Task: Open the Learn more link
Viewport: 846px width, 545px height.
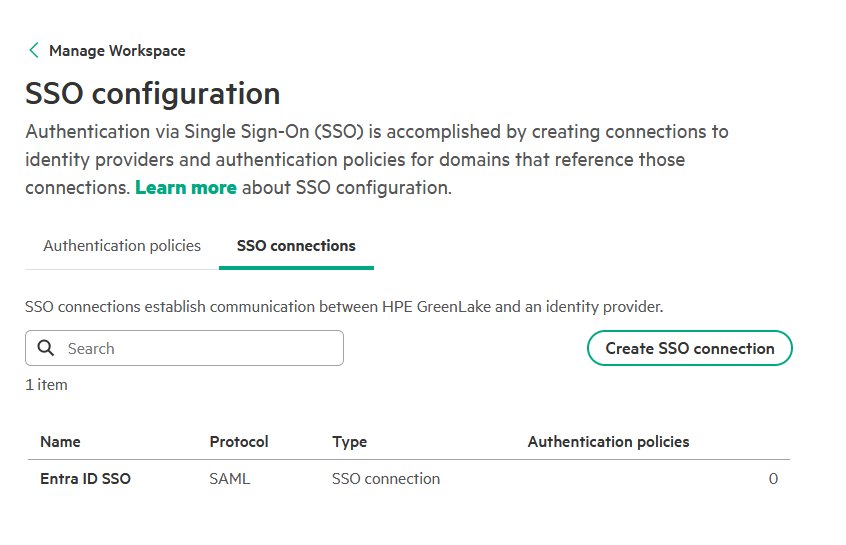Action: tap(185, 188)
